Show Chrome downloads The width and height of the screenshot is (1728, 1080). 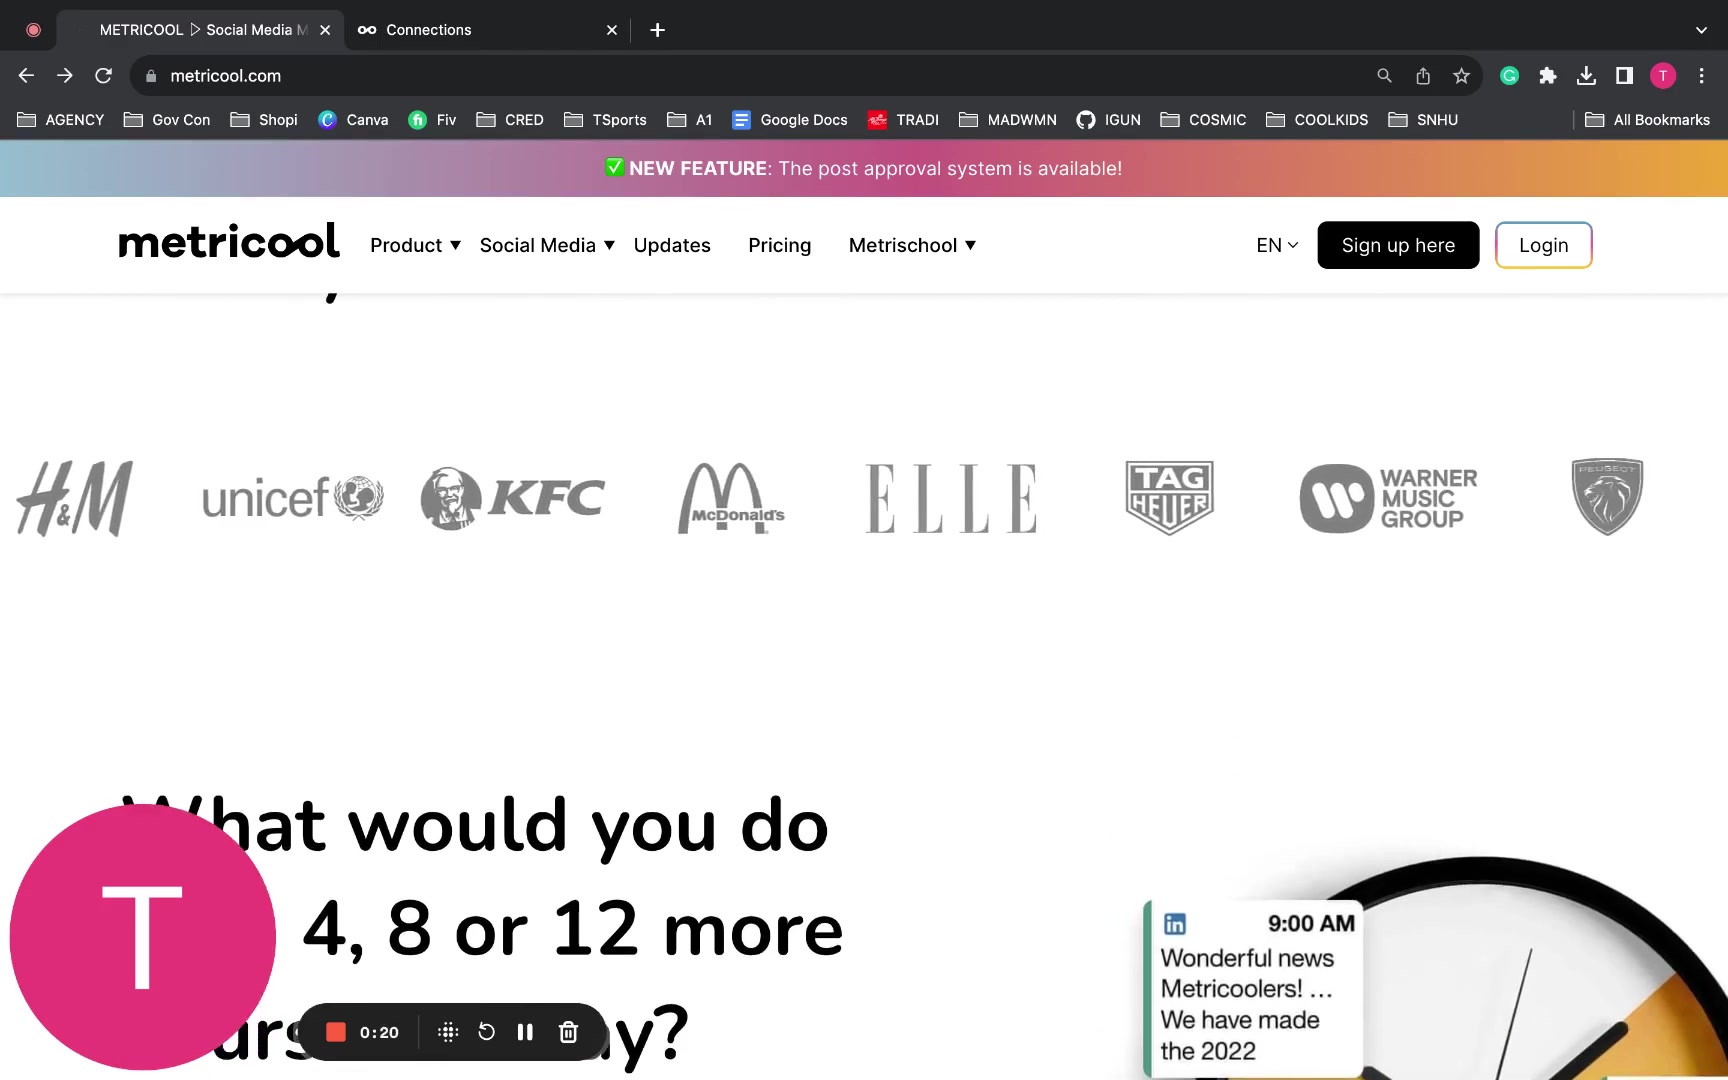1586,75
